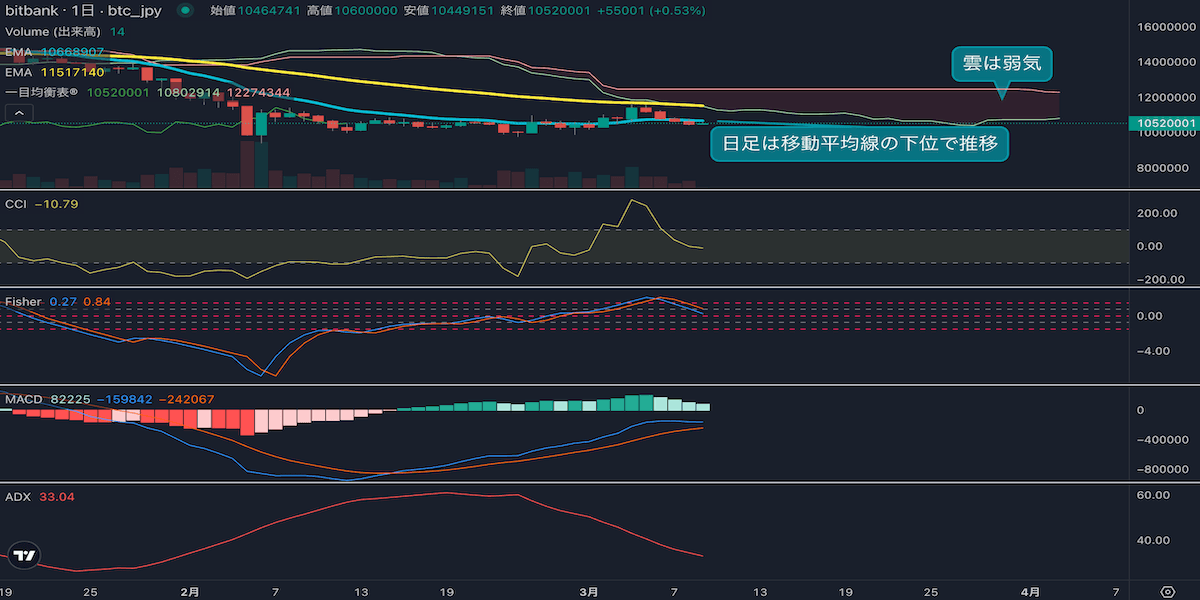Image resolution: width=1200 pixels, height=600 pixels.
Task: Click the TradingView logo icon
Action: [x=26, y=555]
